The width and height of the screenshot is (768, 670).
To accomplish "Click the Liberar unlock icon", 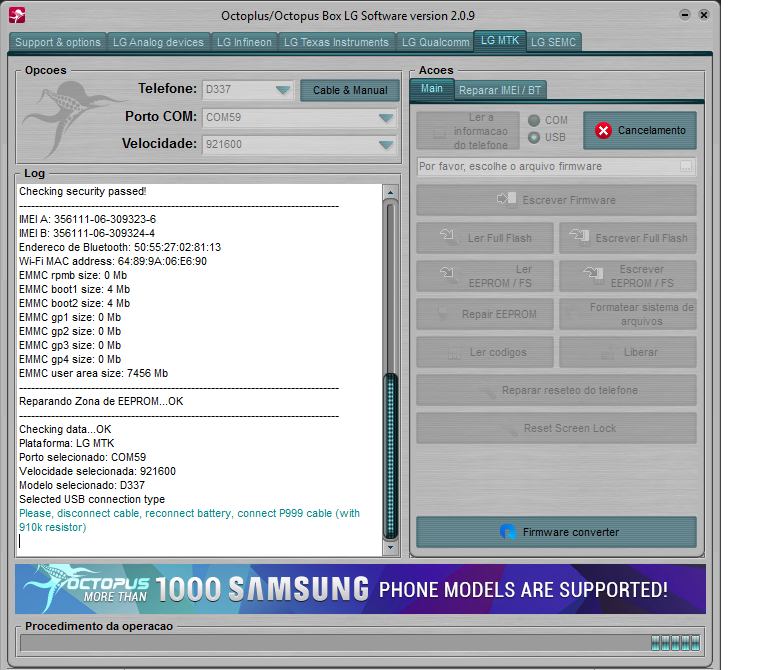I will pyautogui.click(x=607, y=353).
